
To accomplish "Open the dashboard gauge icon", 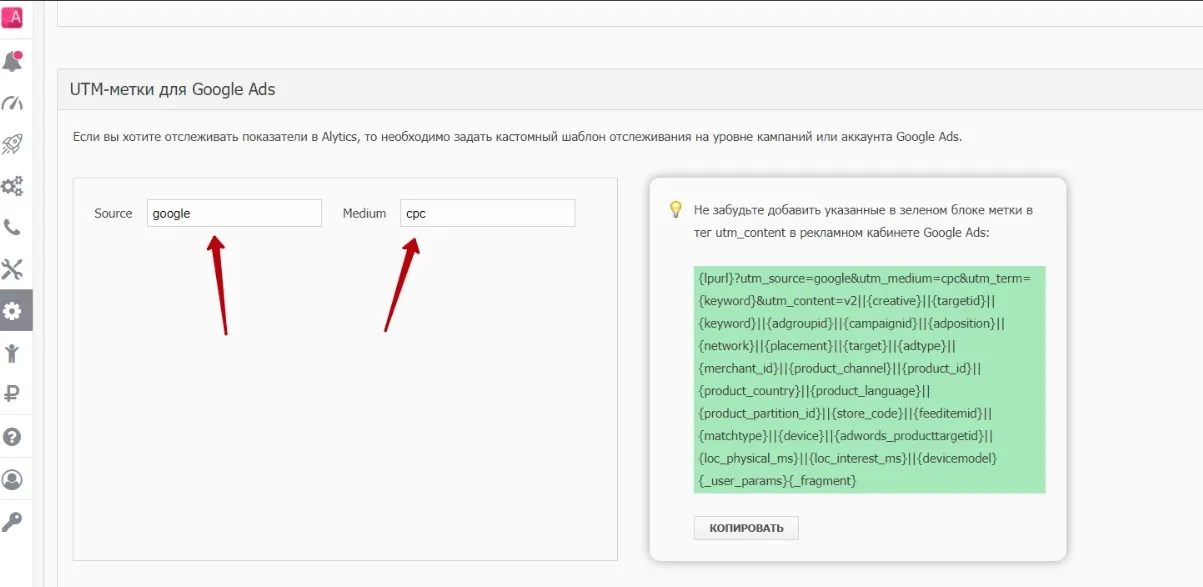I will click(x=12, y=103).
